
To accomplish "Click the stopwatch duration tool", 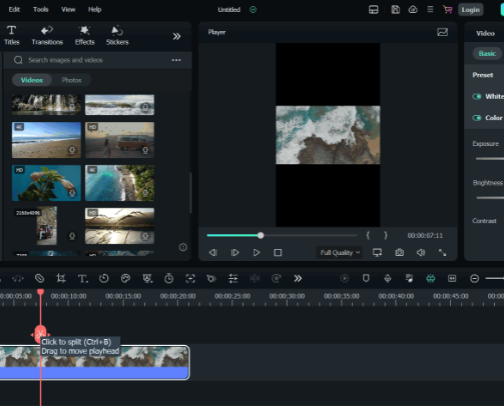I will [169, 278].
